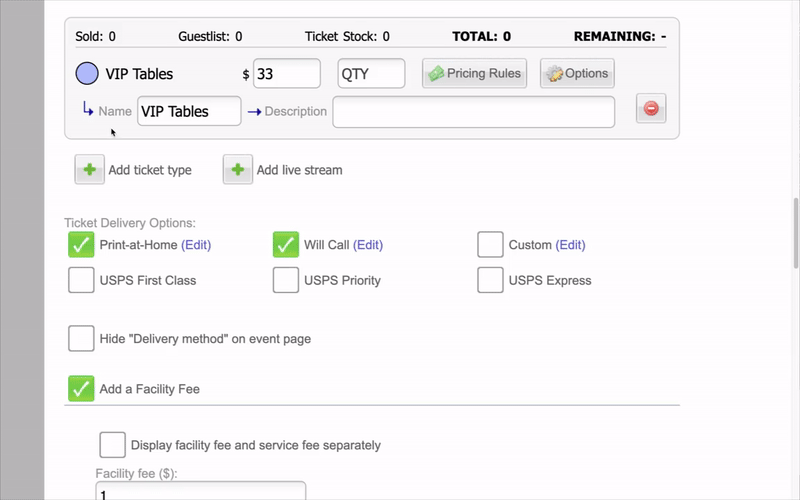Uncheck the Print-at-Home delivery option

(81, 244)
